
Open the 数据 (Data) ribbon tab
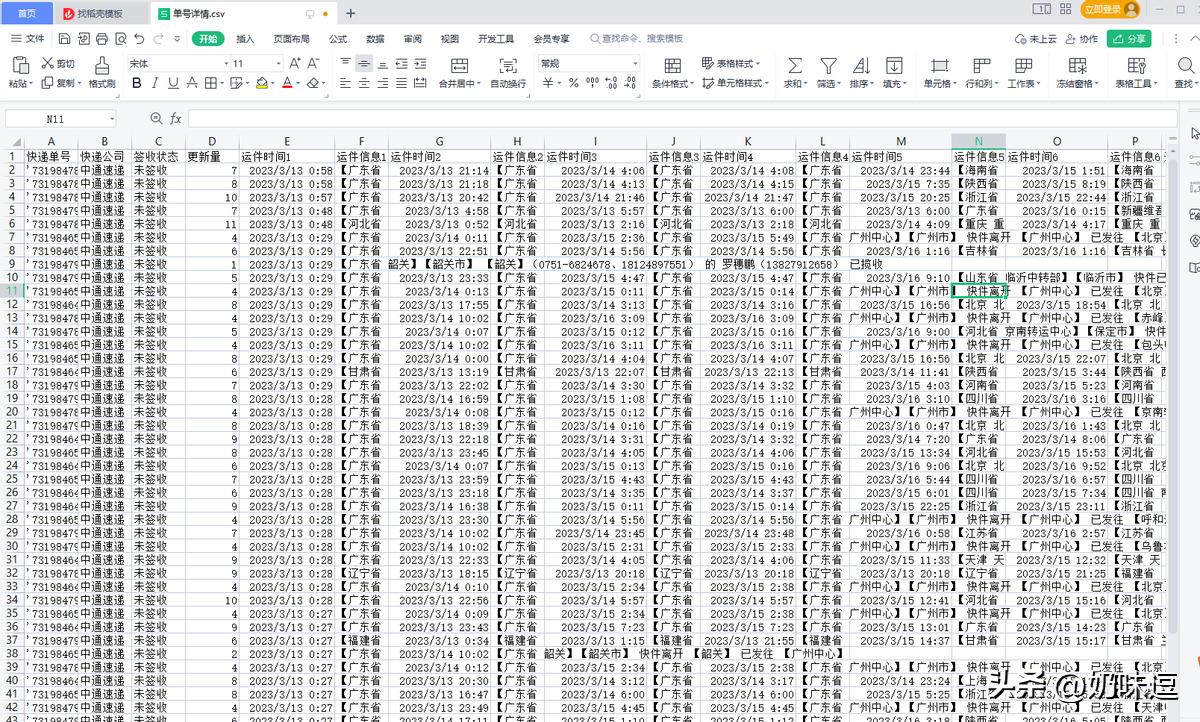point(375,39)
